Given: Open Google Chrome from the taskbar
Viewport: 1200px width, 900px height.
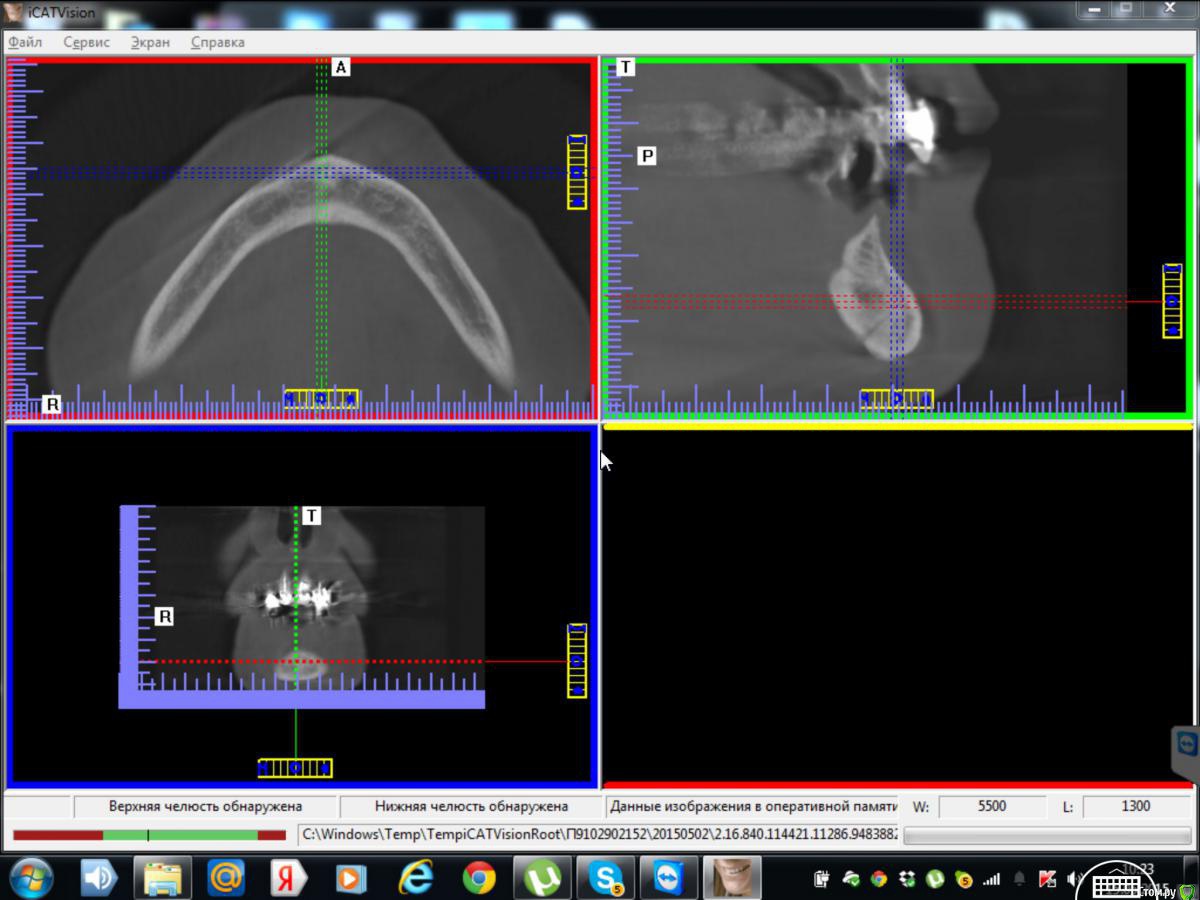Looking at the screenshot, I should [x=479, y=878].
